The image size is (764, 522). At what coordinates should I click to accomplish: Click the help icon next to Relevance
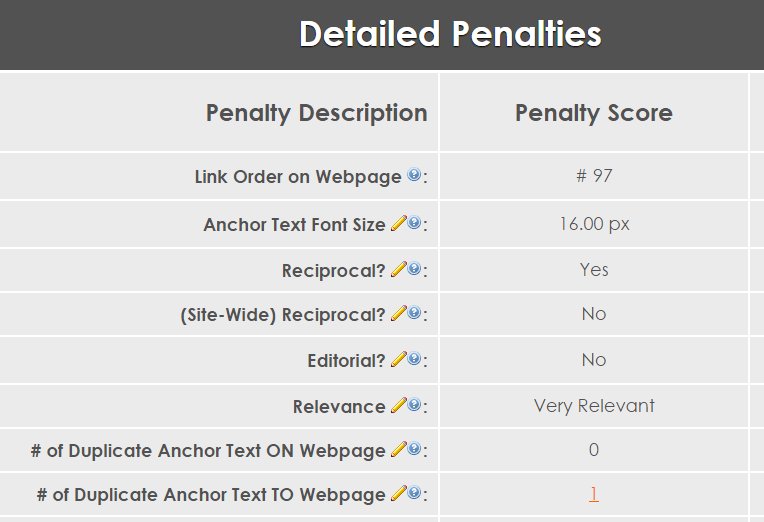click(x=414, y=406)
